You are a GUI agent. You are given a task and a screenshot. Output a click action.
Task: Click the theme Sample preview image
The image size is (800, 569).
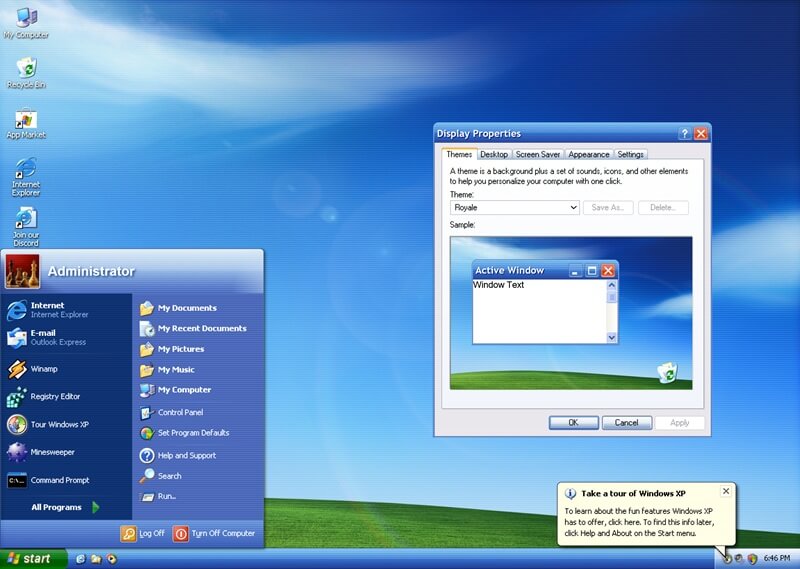point(571,313)
